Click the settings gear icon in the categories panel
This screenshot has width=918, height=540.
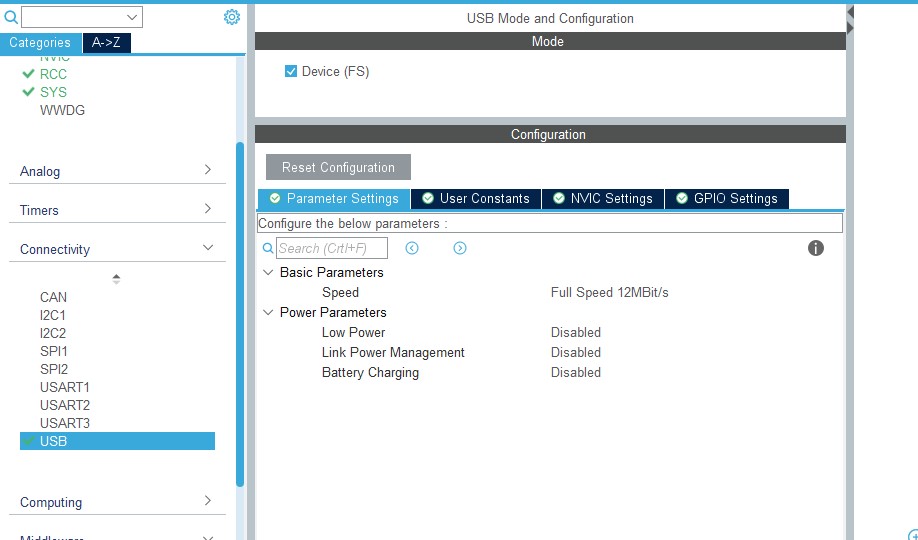(231, 17)
